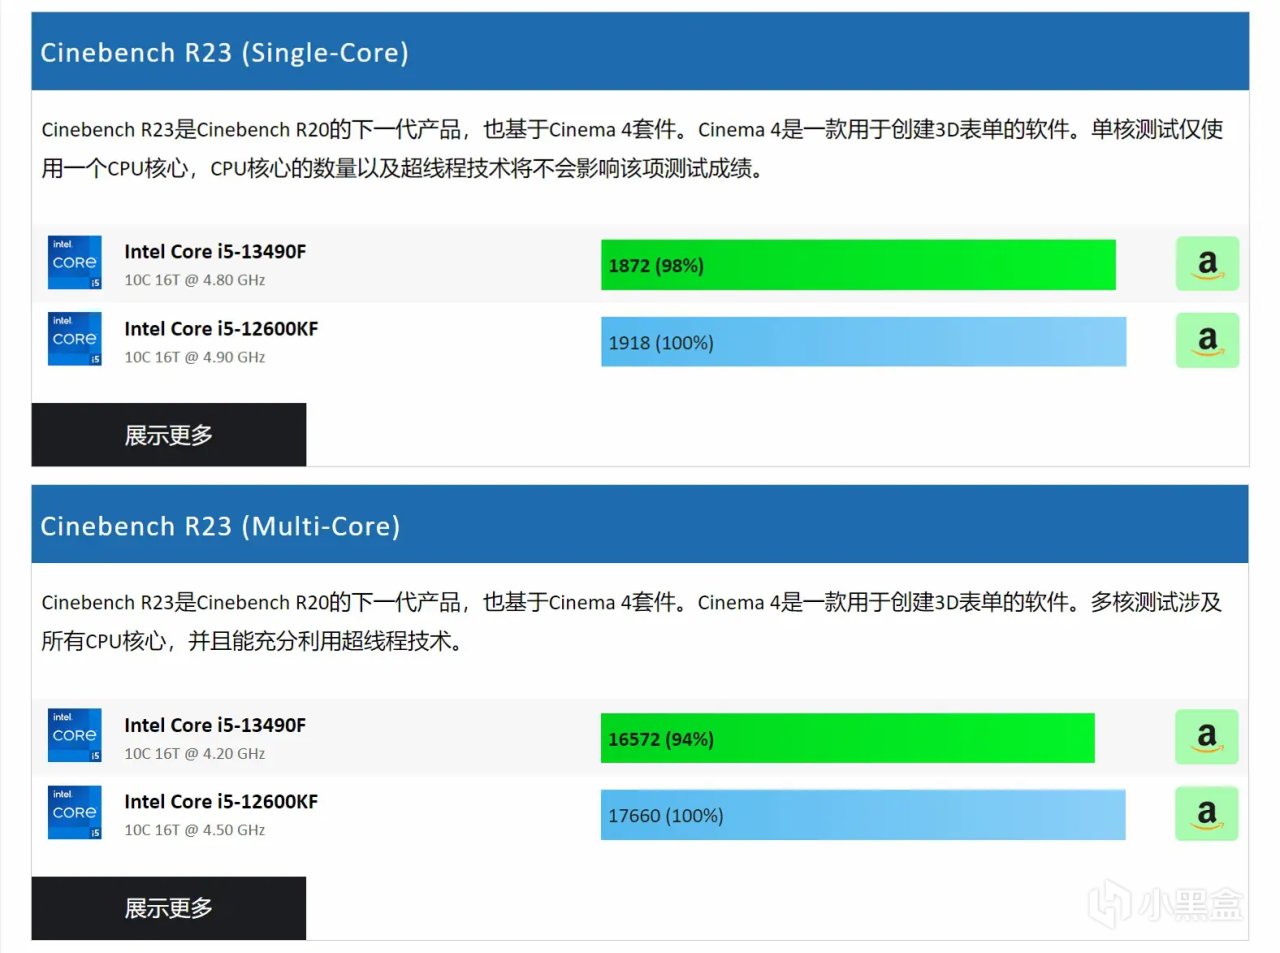Screen dimensions: 1280x953
Task: Open Intel Core i5-12600KF link in Multi-Core list
Action: [221, 802]
